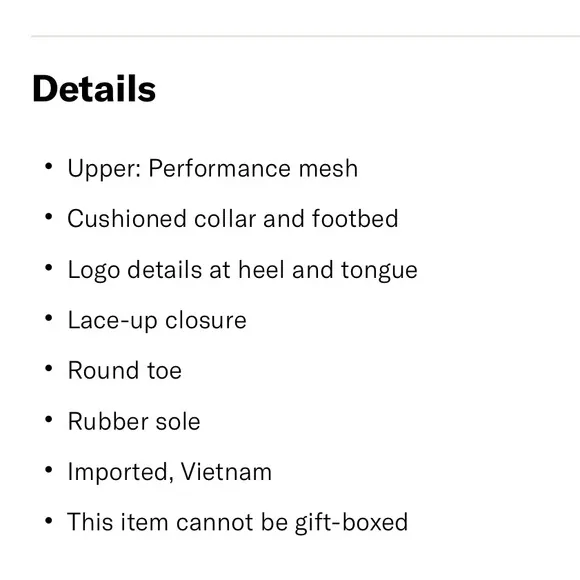Click the bullet before Imported, Vietnam

(x=48, y=470)
